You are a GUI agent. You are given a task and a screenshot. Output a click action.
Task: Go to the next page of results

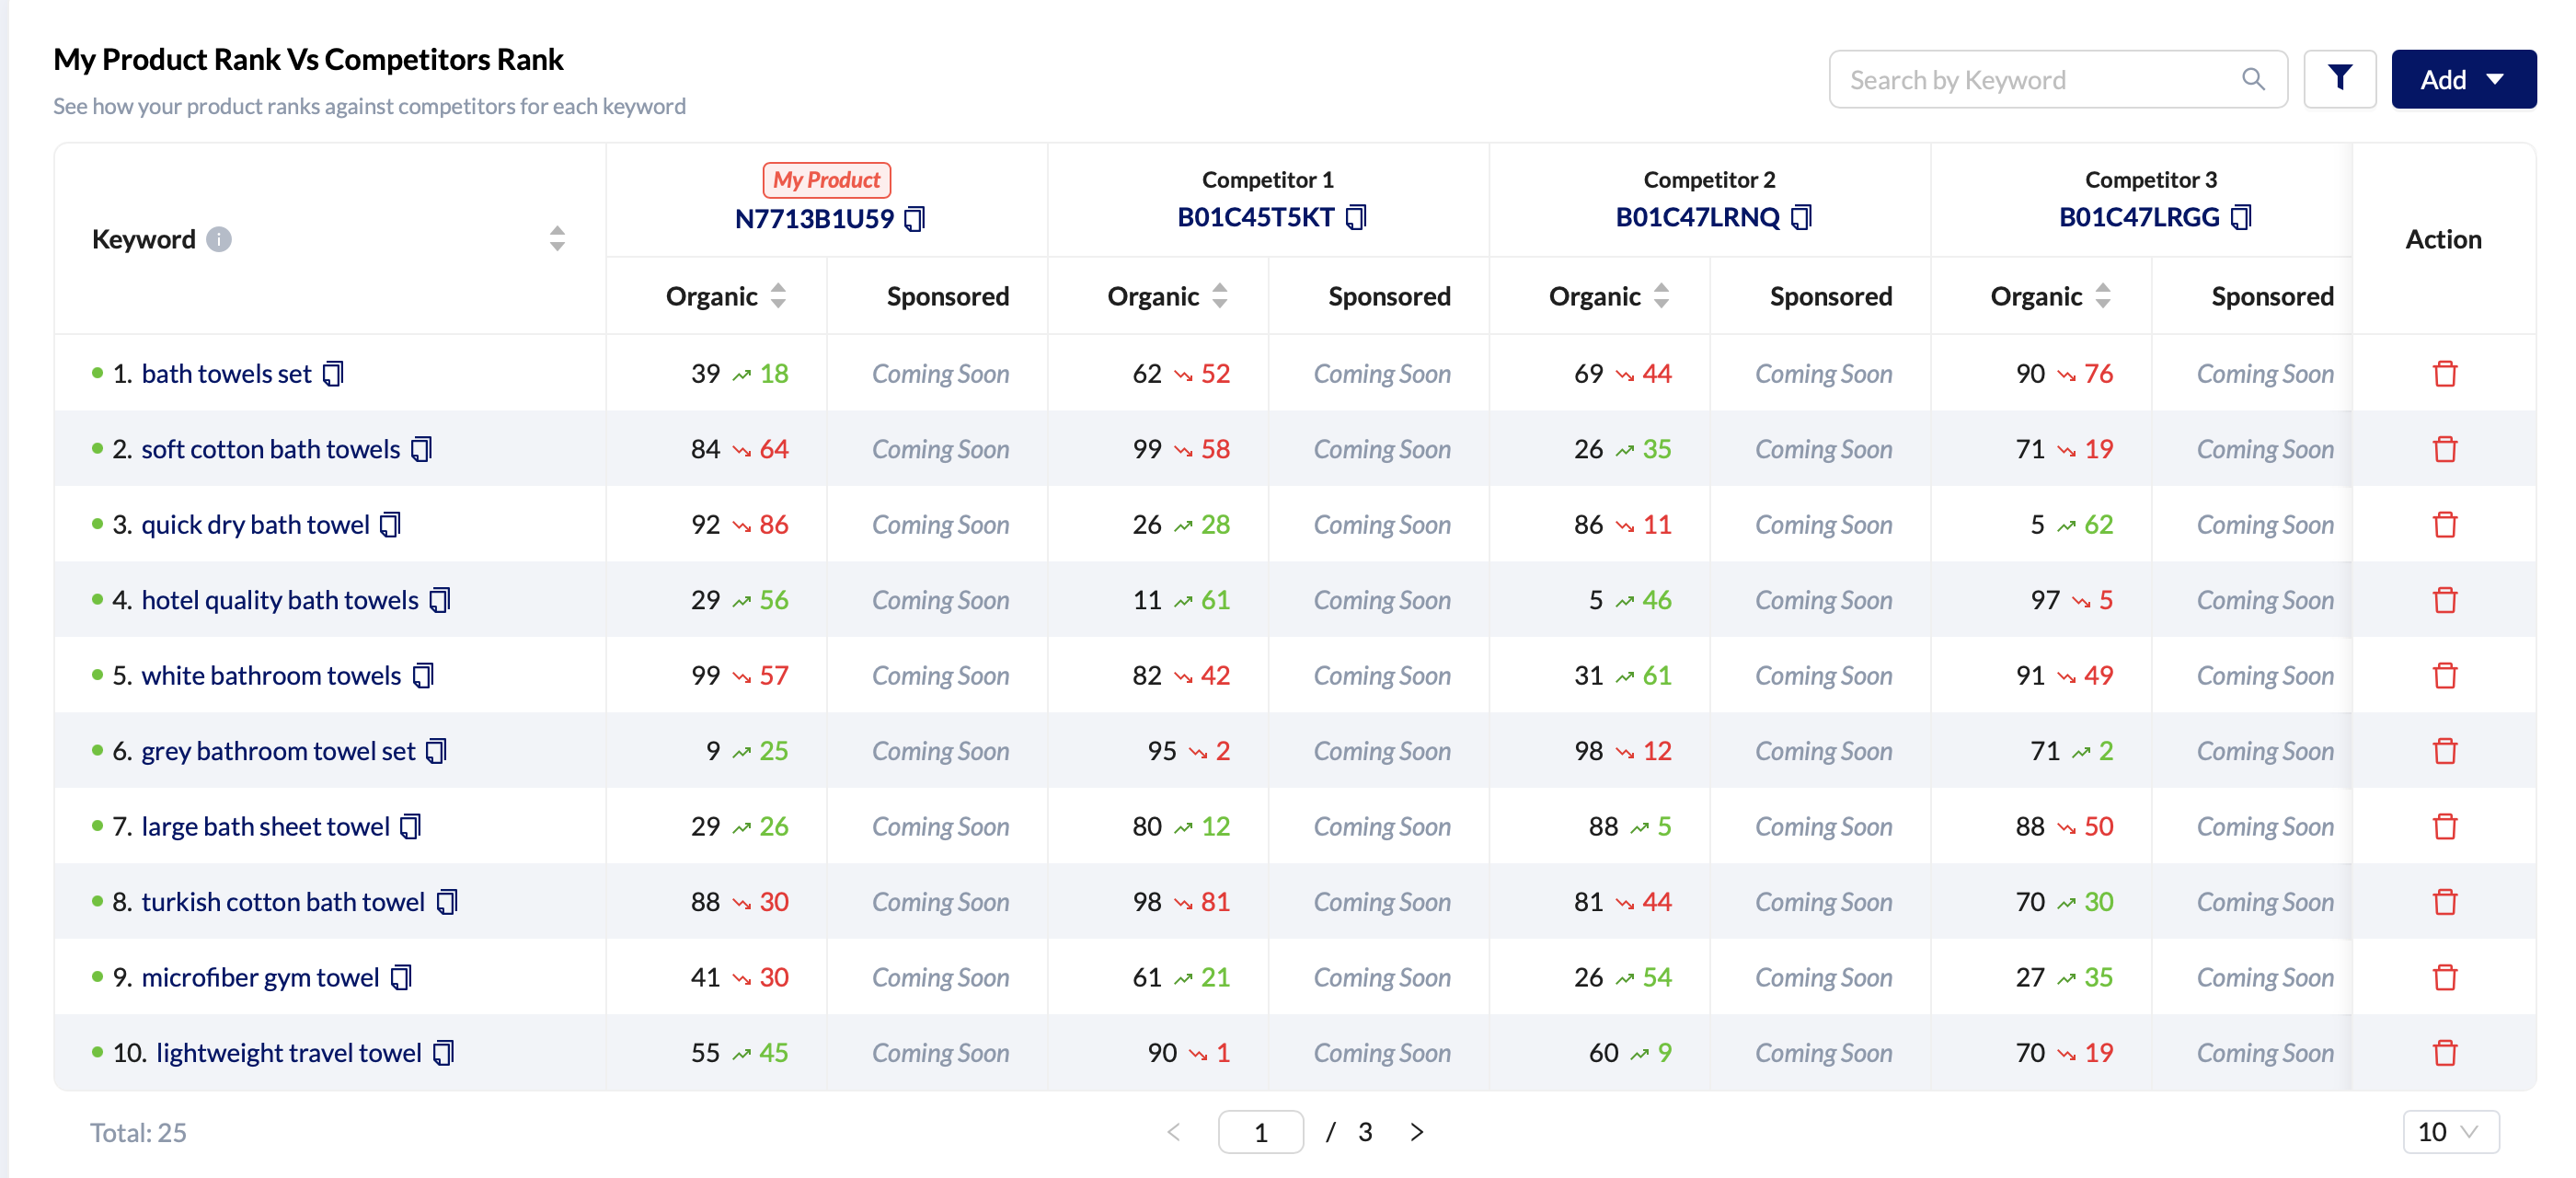tap(1416, 1132)
